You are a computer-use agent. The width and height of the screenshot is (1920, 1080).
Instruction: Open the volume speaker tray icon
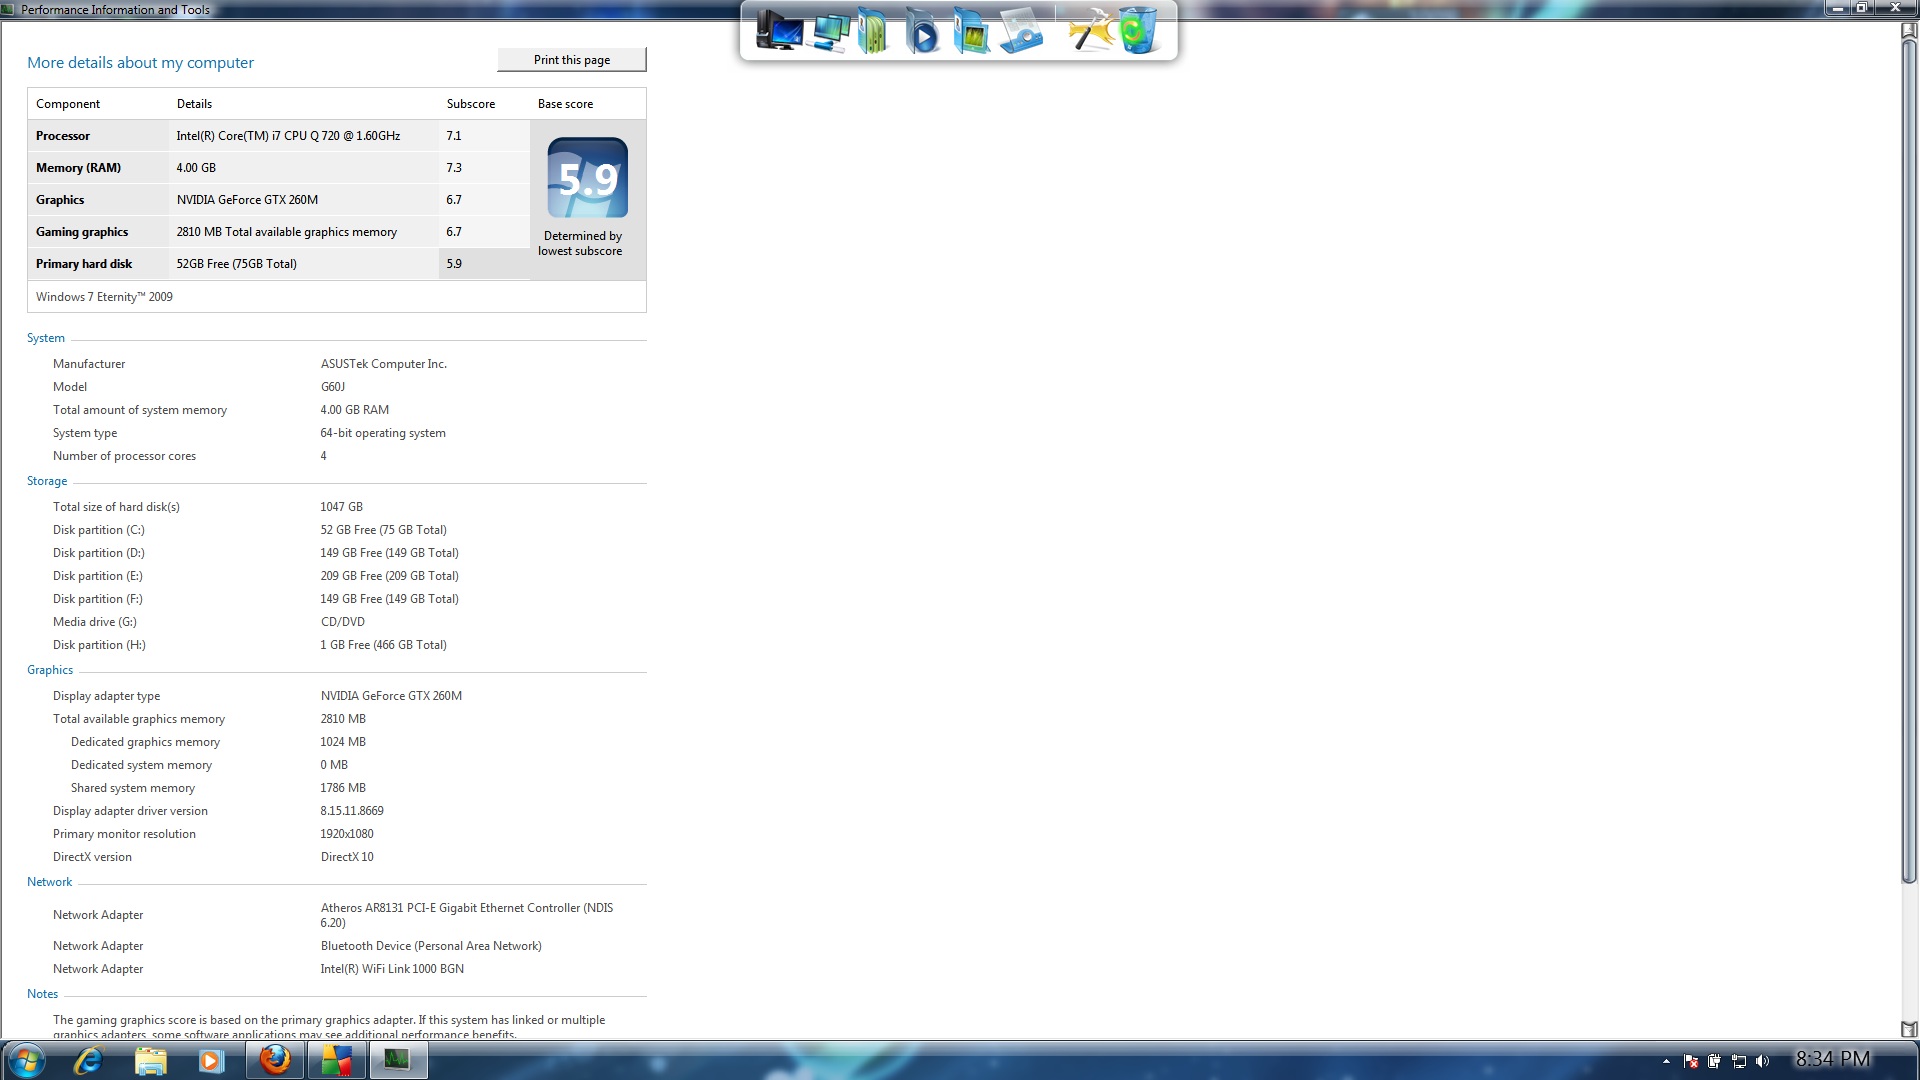point(1762,1061)
